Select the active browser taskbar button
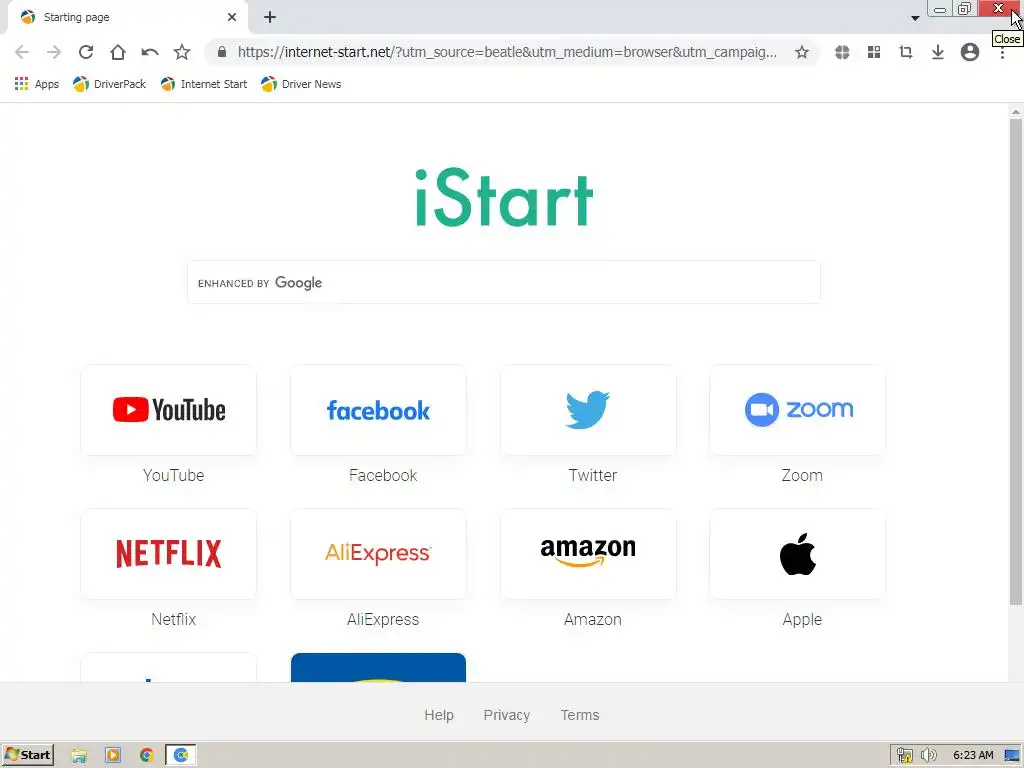Screen dimensions: 1024x768 click(181, 756)
